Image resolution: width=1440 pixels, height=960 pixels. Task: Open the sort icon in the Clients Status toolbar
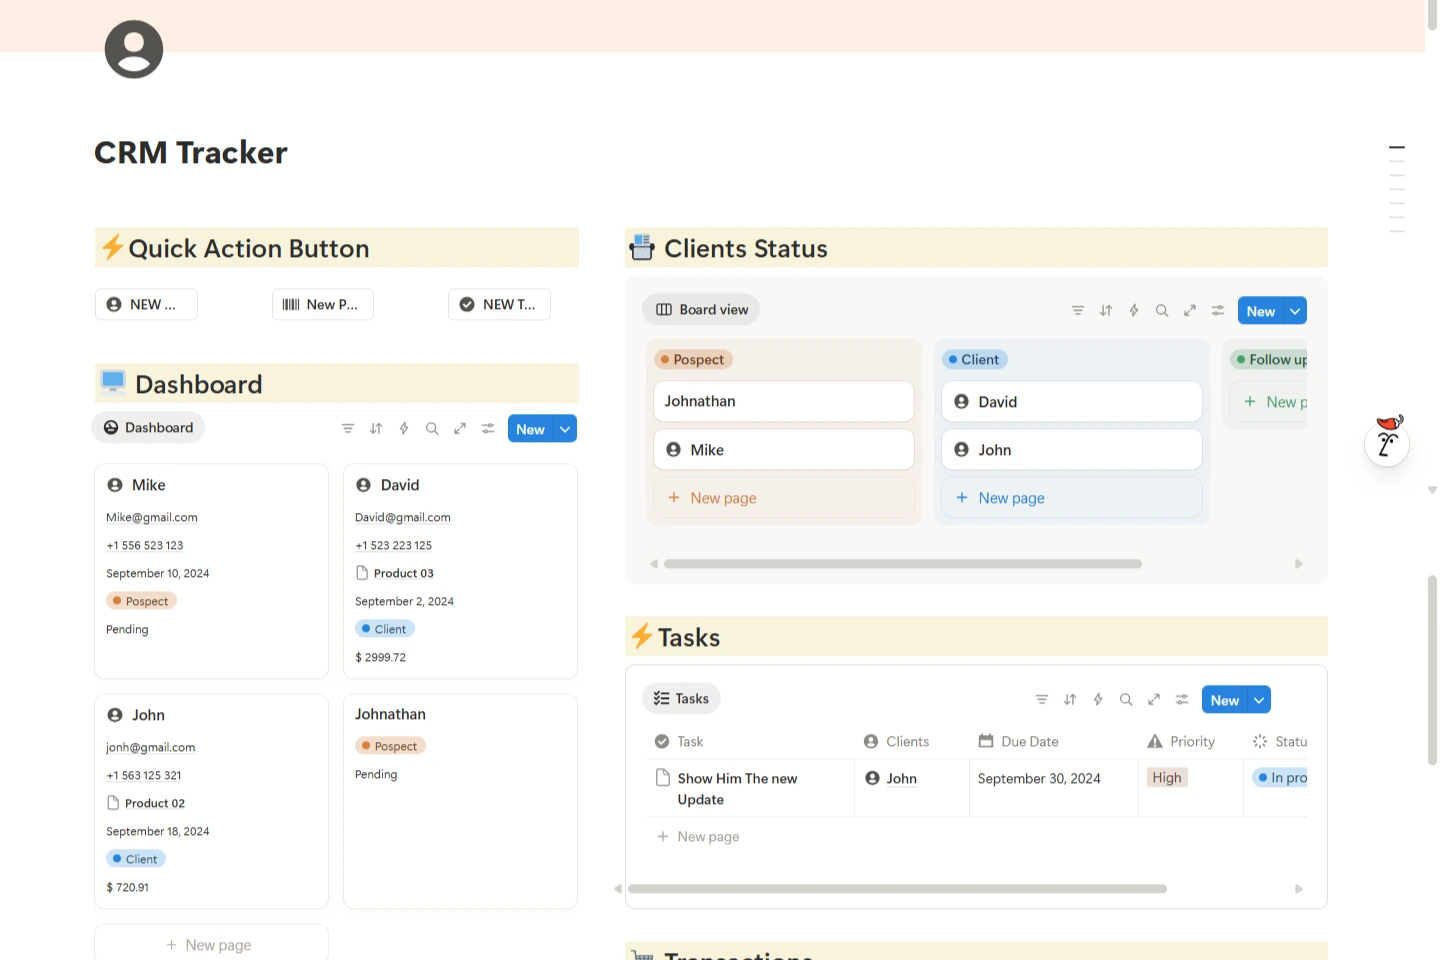(x=1106, y=310)
